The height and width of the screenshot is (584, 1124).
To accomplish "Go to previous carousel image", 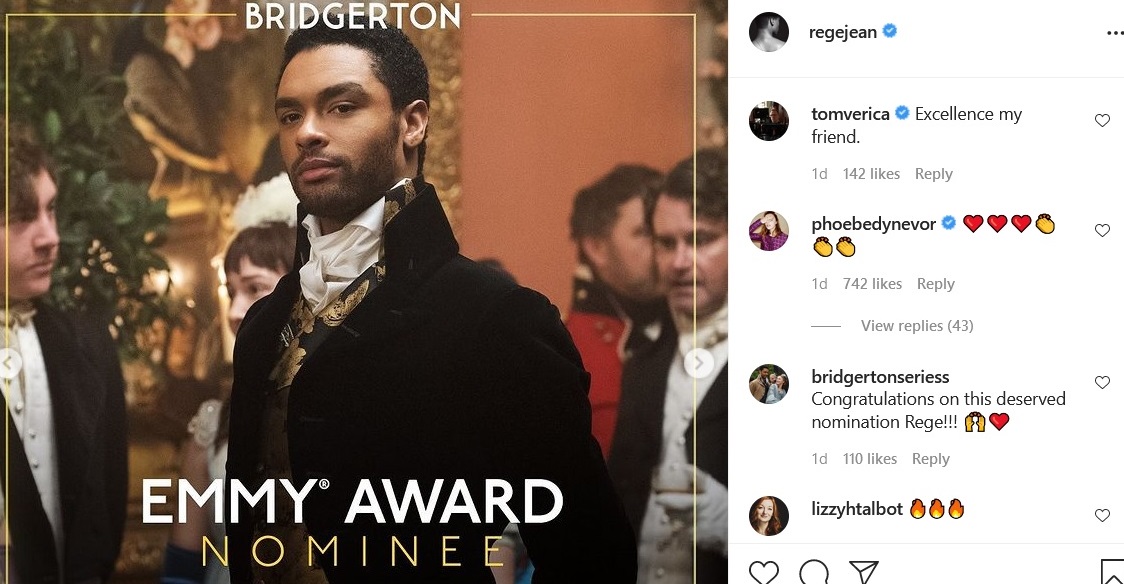I will [x=9, y=363].
